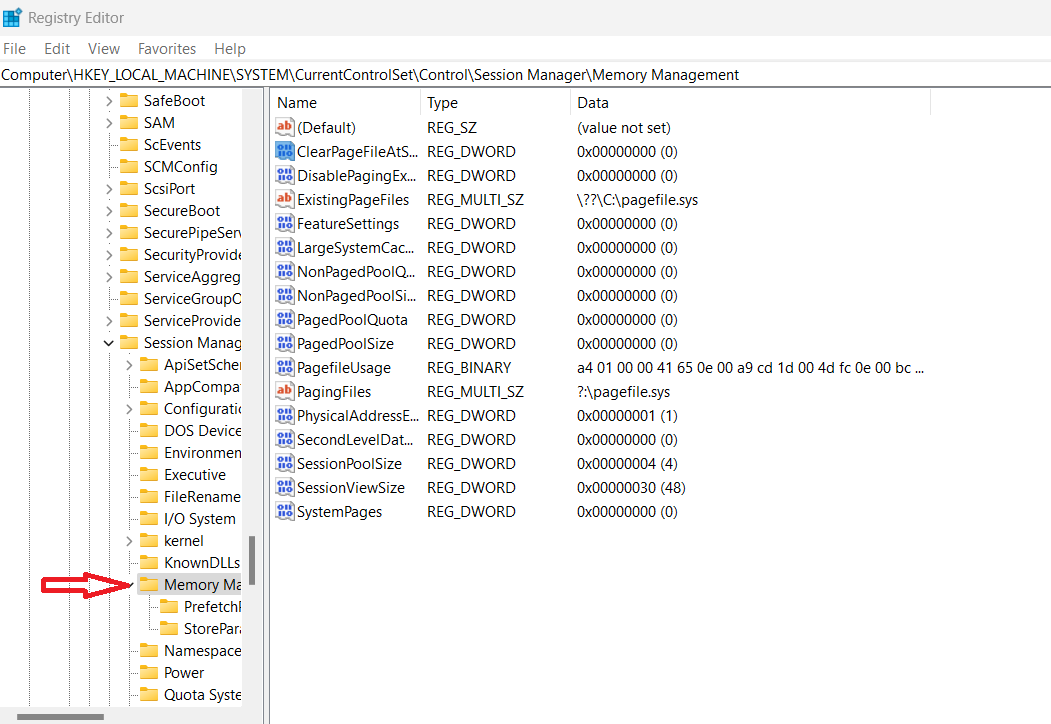The height and width of the screenshot is (724, 1051).
Task: Click the string icon beside ExistingPageFiles
Action: coord(285,200)
